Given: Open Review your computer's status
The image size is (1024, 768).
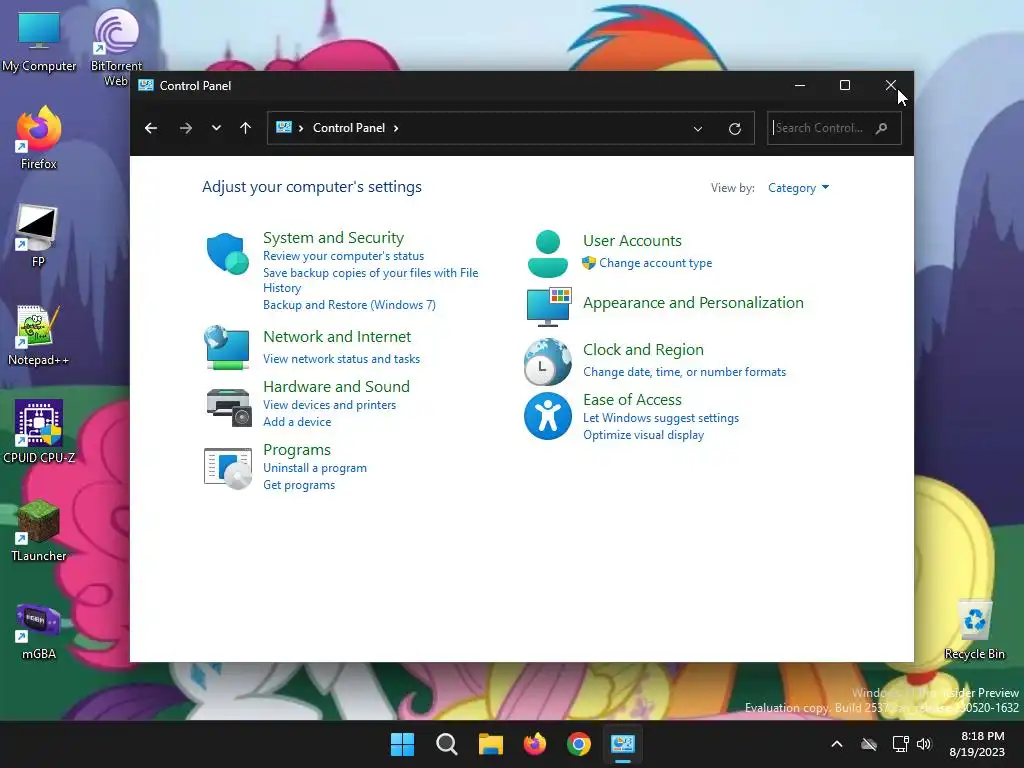Looking at the screenshot, I should pyautogui.click(x=344, y=256).
